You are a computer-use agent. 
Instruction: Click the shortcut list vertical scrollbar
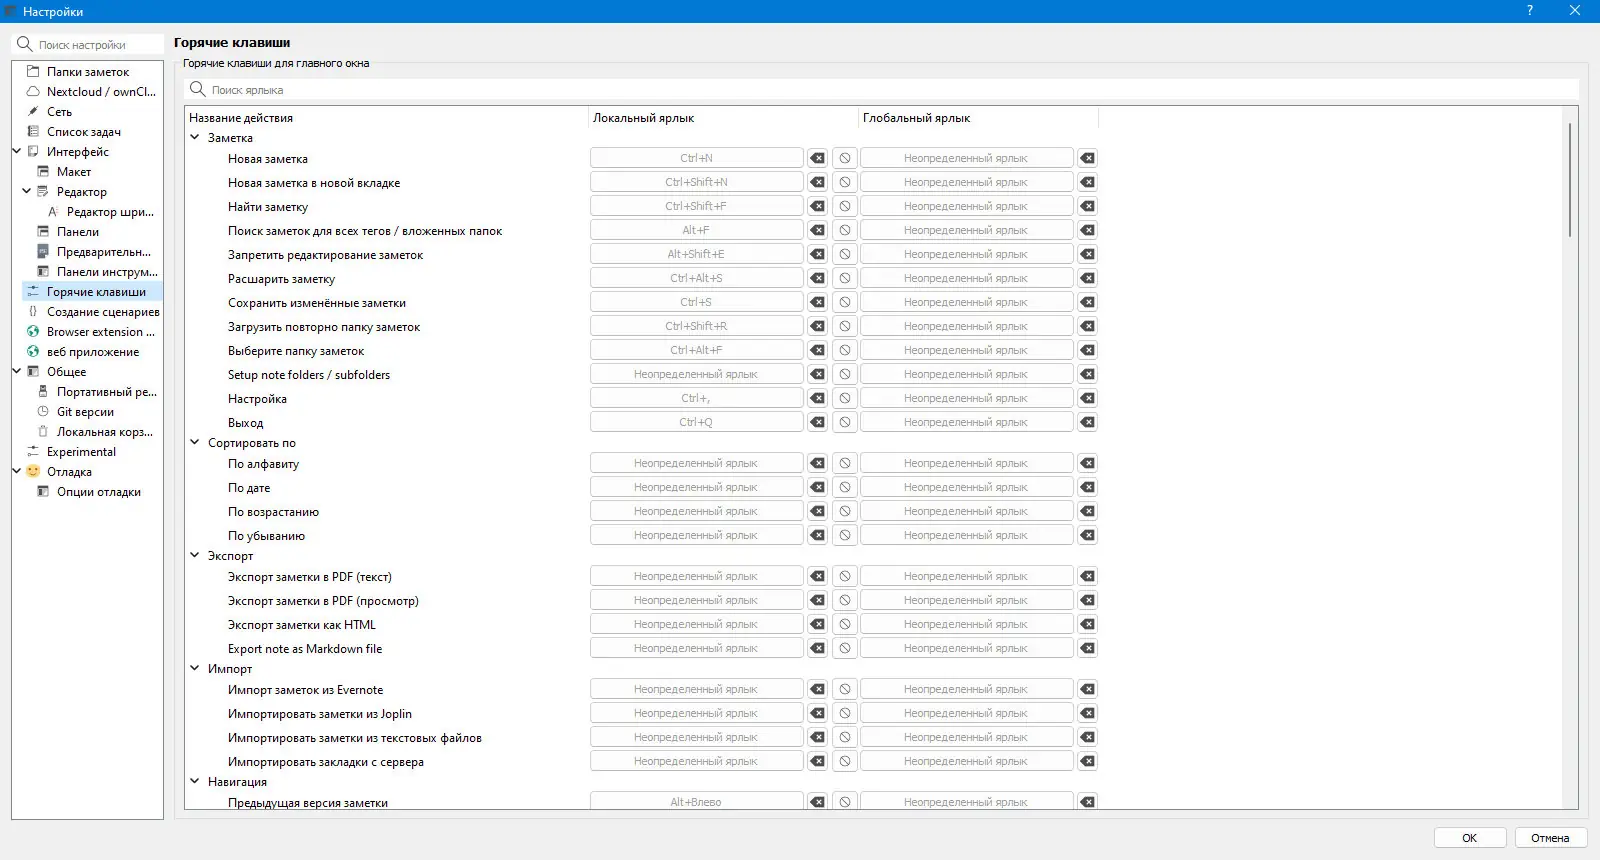click(x=1570, y=180)
